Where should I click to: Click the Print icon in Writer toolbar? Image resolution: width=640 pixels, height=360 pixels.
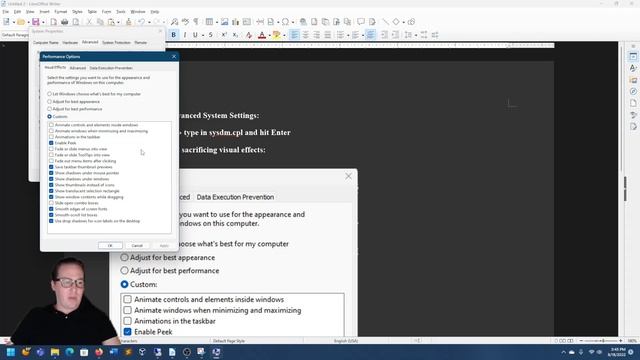(64, 22)
